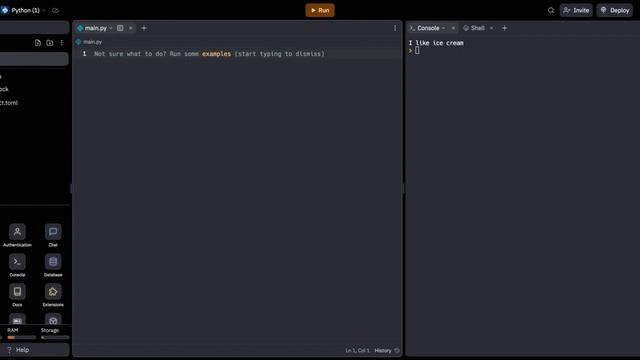Close the Shell tab
This screenshot has width=640, height=360.
(491, 28)
